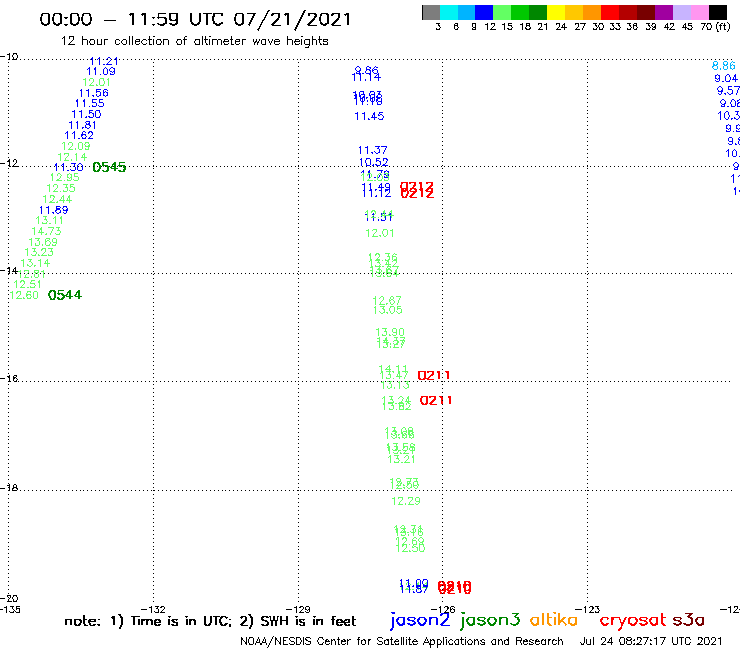
Task: Click wave height value '9.57'
Action: tap(728, 91)
